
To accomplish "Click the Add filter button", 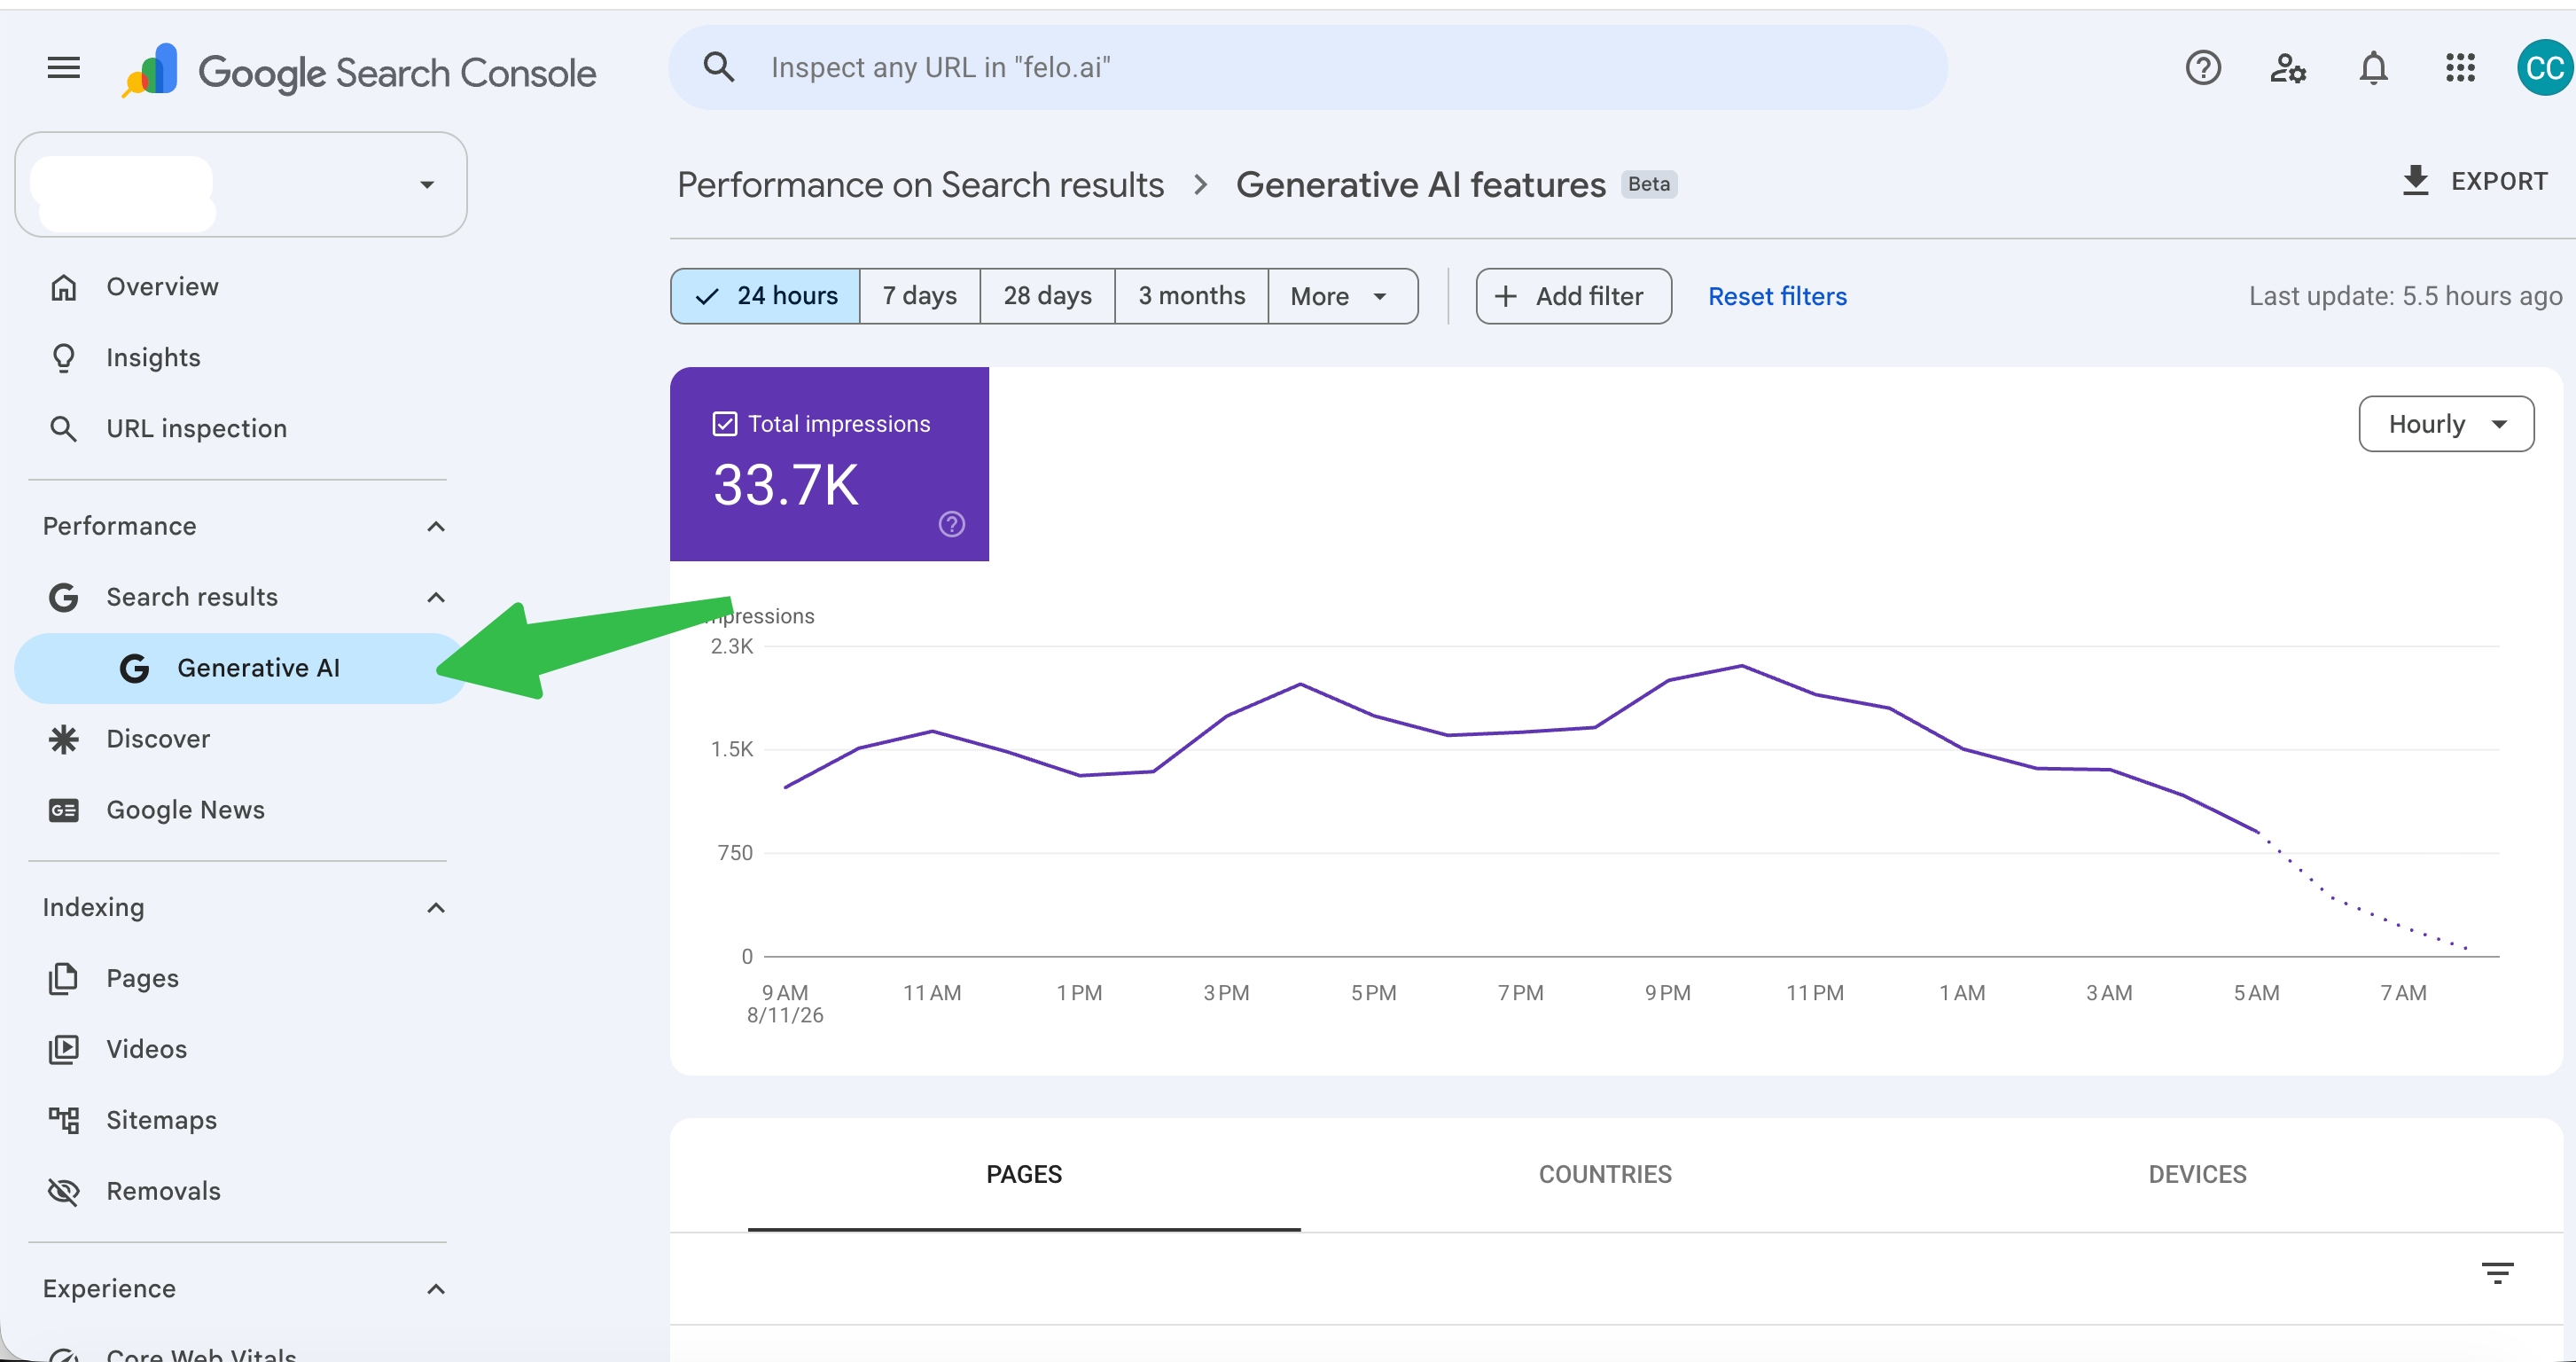I will [x=1573, y=296].
